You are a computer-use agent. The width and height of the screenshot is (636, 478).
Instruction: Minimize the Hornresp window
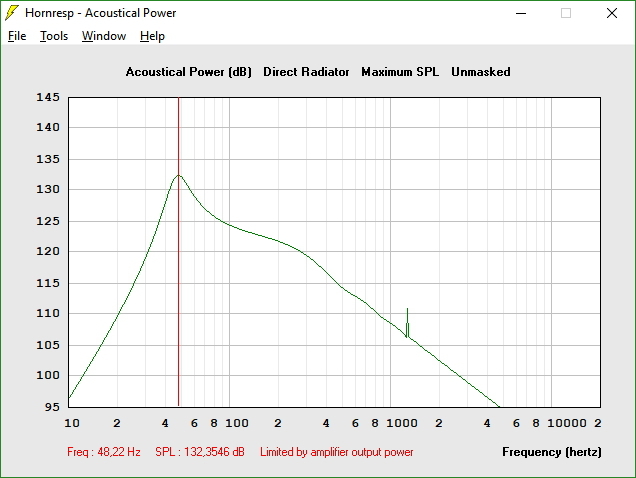(521, 13)
